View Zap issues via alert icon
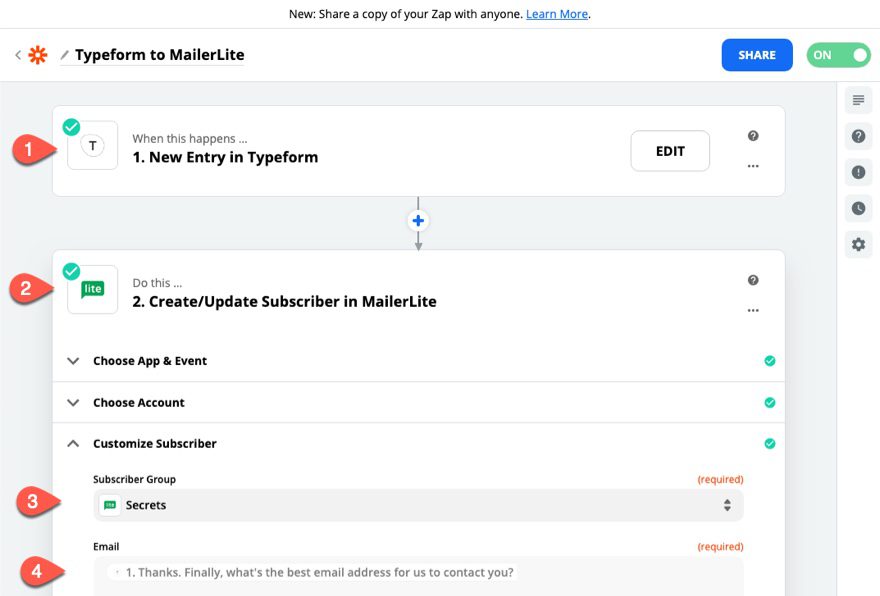 [857, 172]
